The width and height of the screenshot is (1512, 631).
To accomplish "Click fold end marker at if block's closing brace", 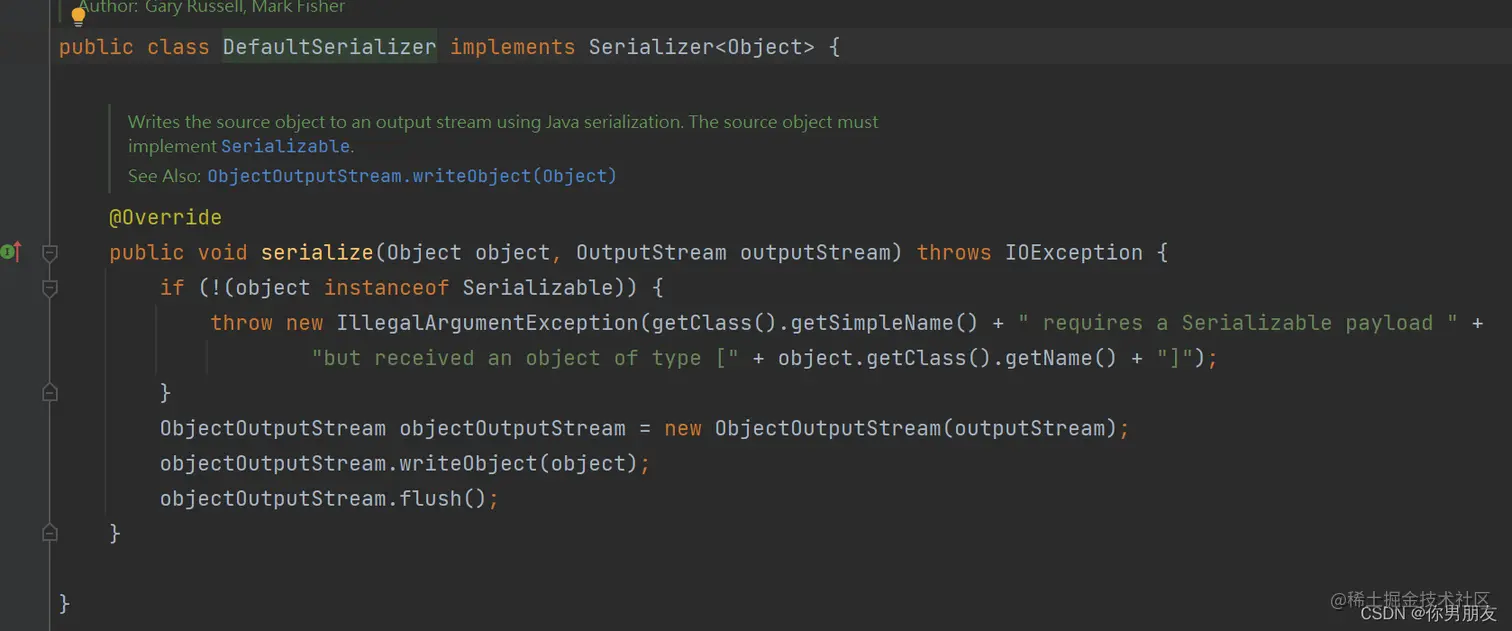I will pyautogui.click(x=50, y=393).
